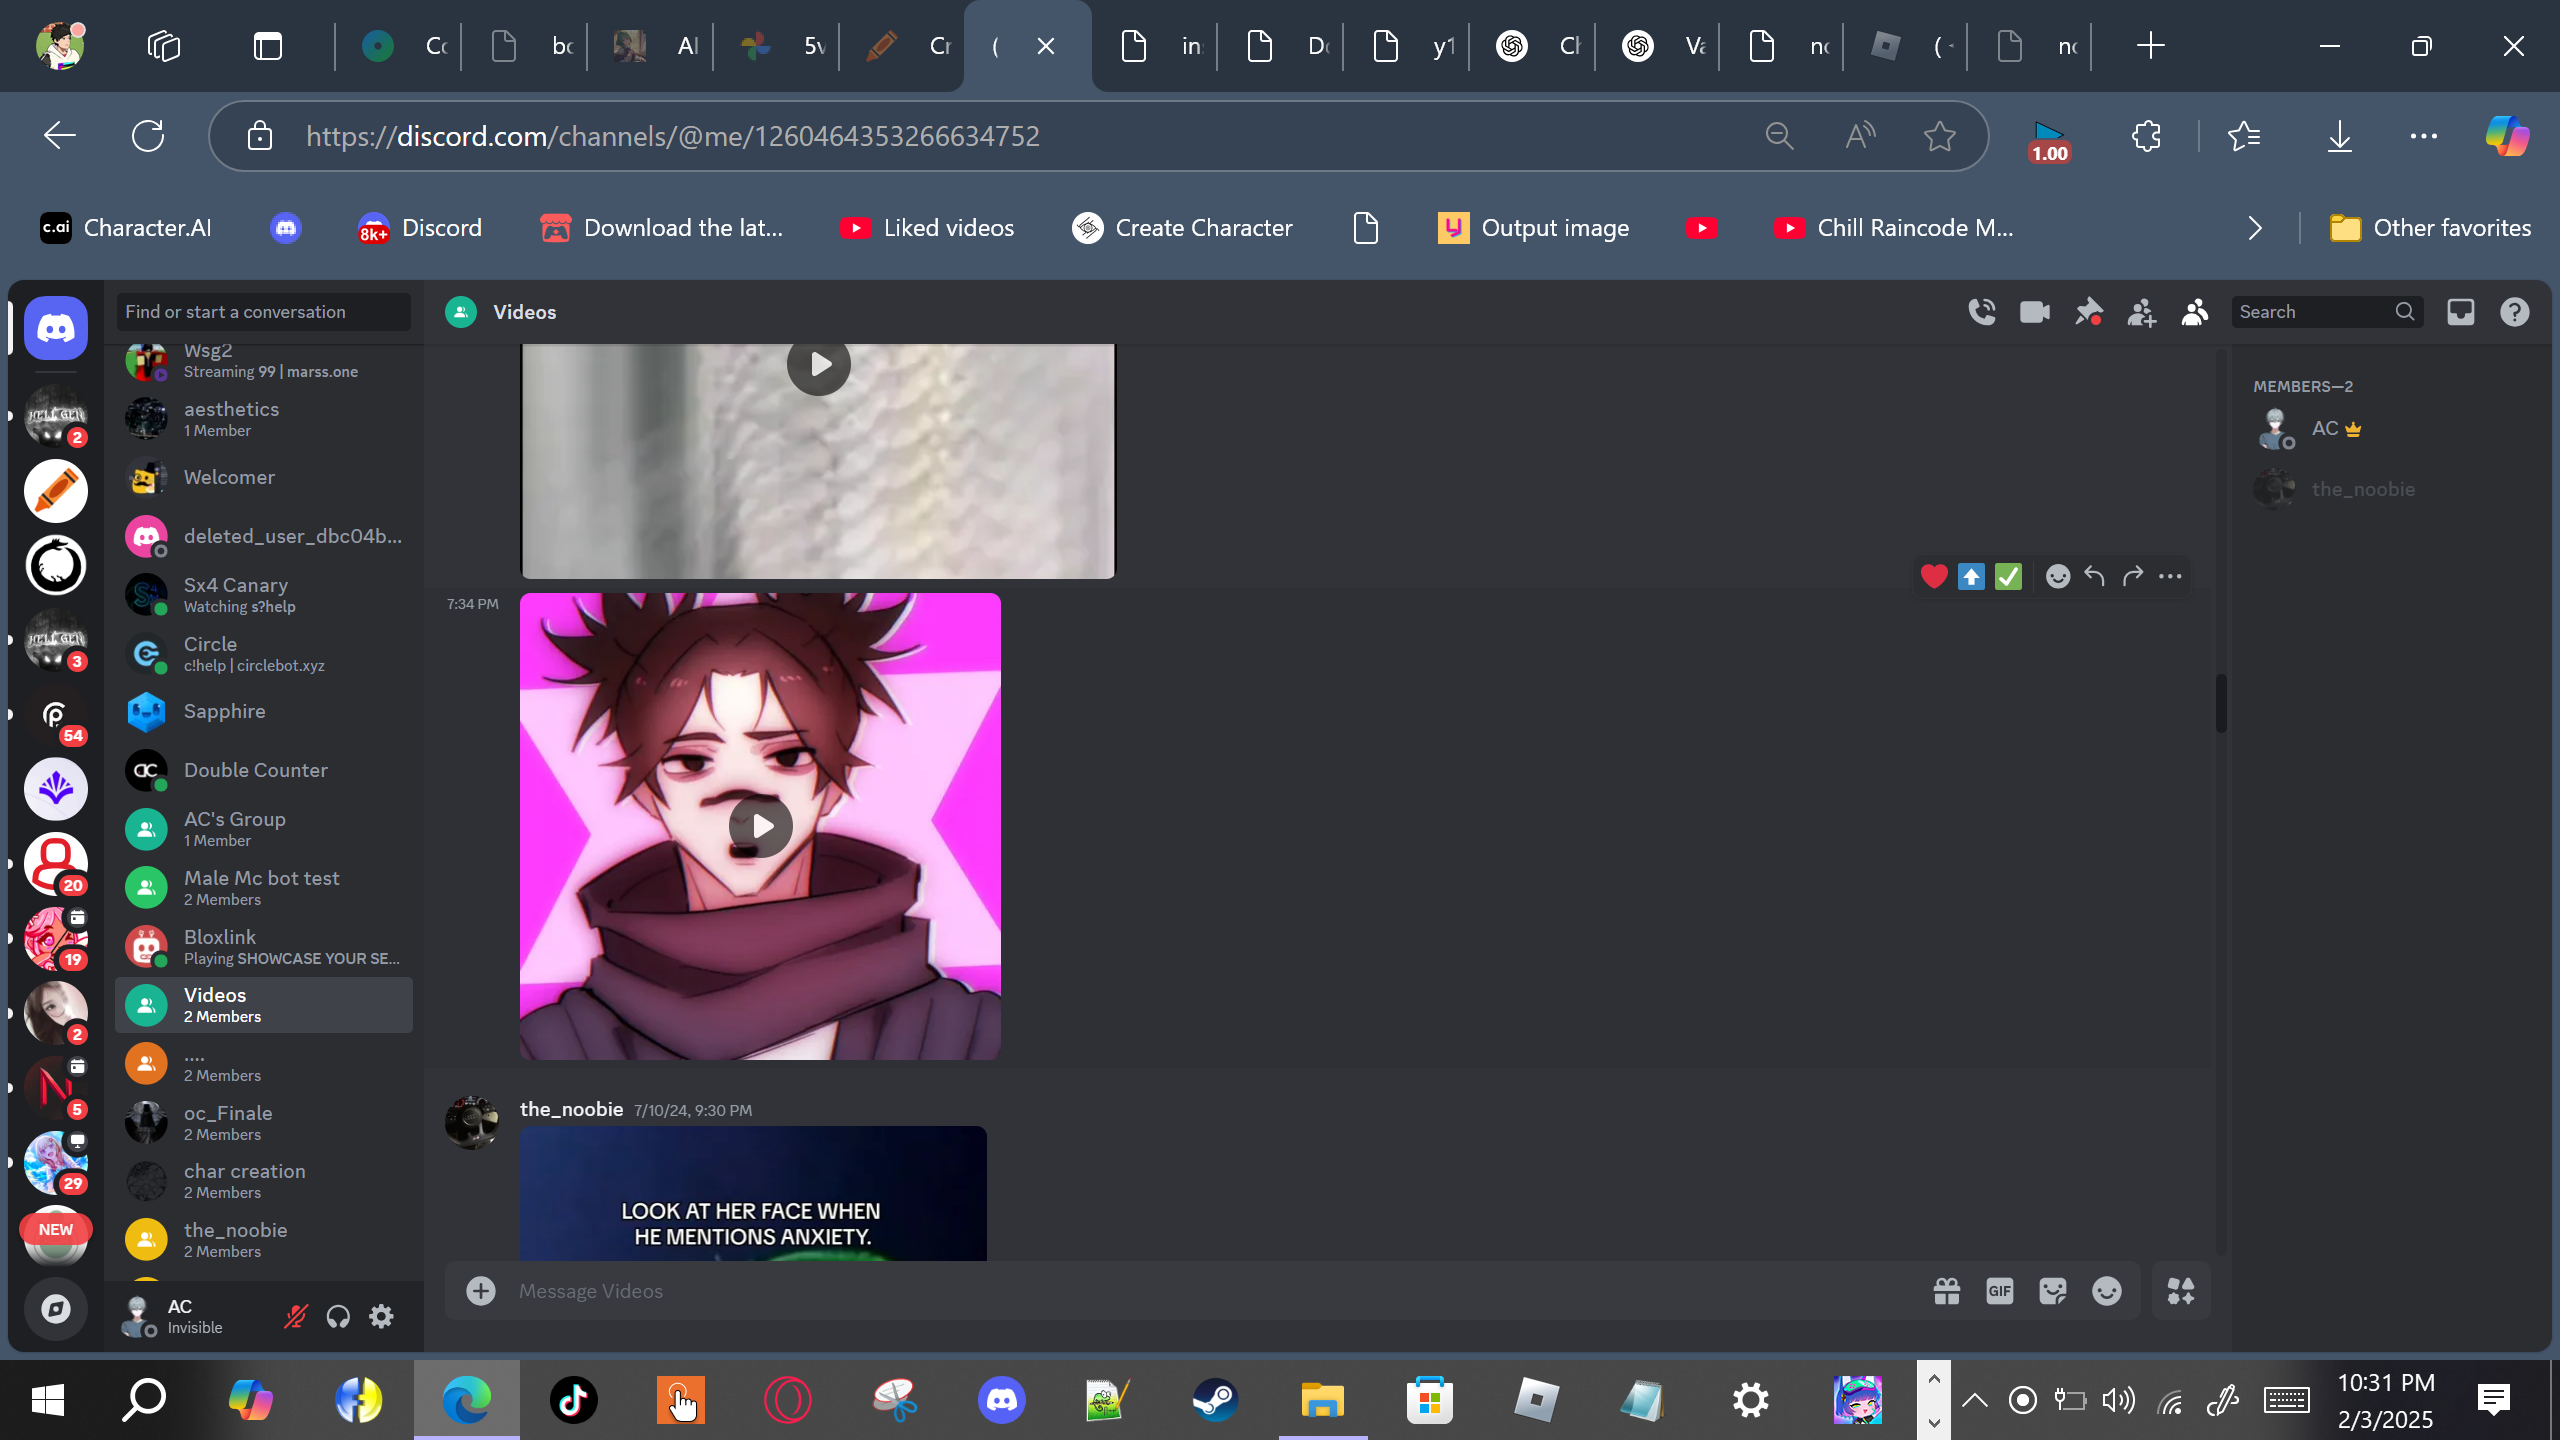Play the upper blurry video
Screen dimensions: 2560x1440
(819, 364)
